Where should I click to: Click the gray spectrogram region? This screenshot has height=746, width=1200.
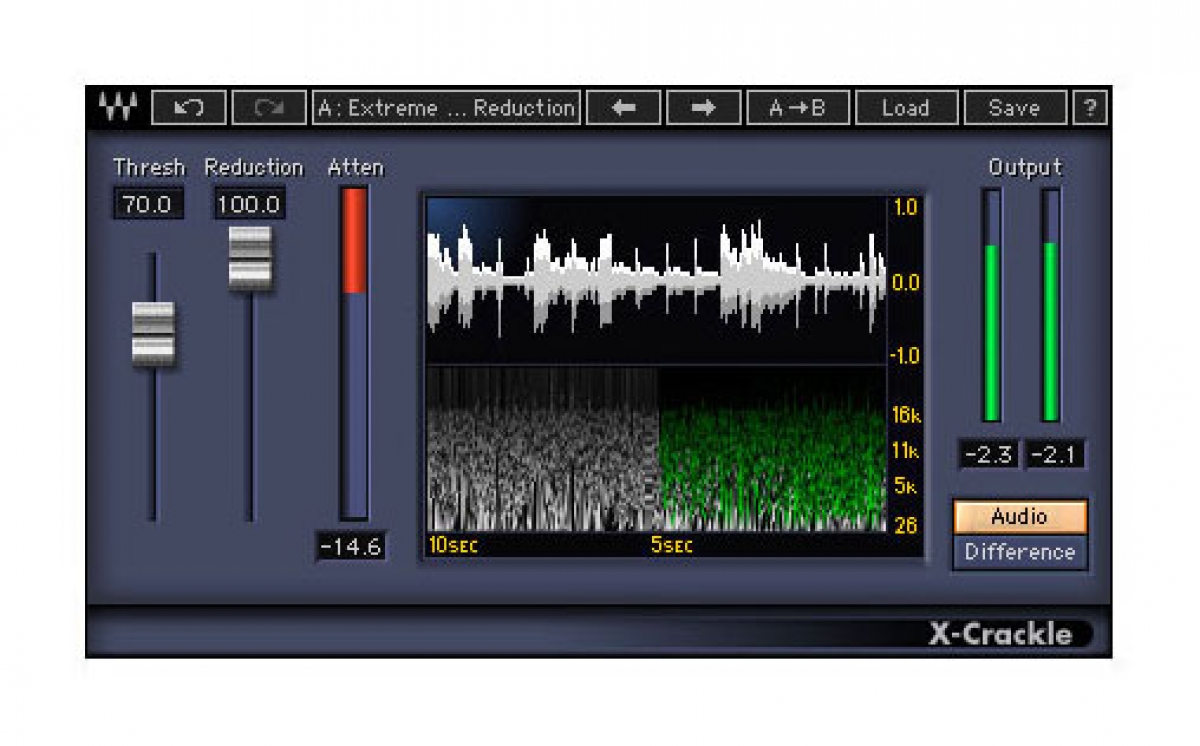click(x=543, y=450)
